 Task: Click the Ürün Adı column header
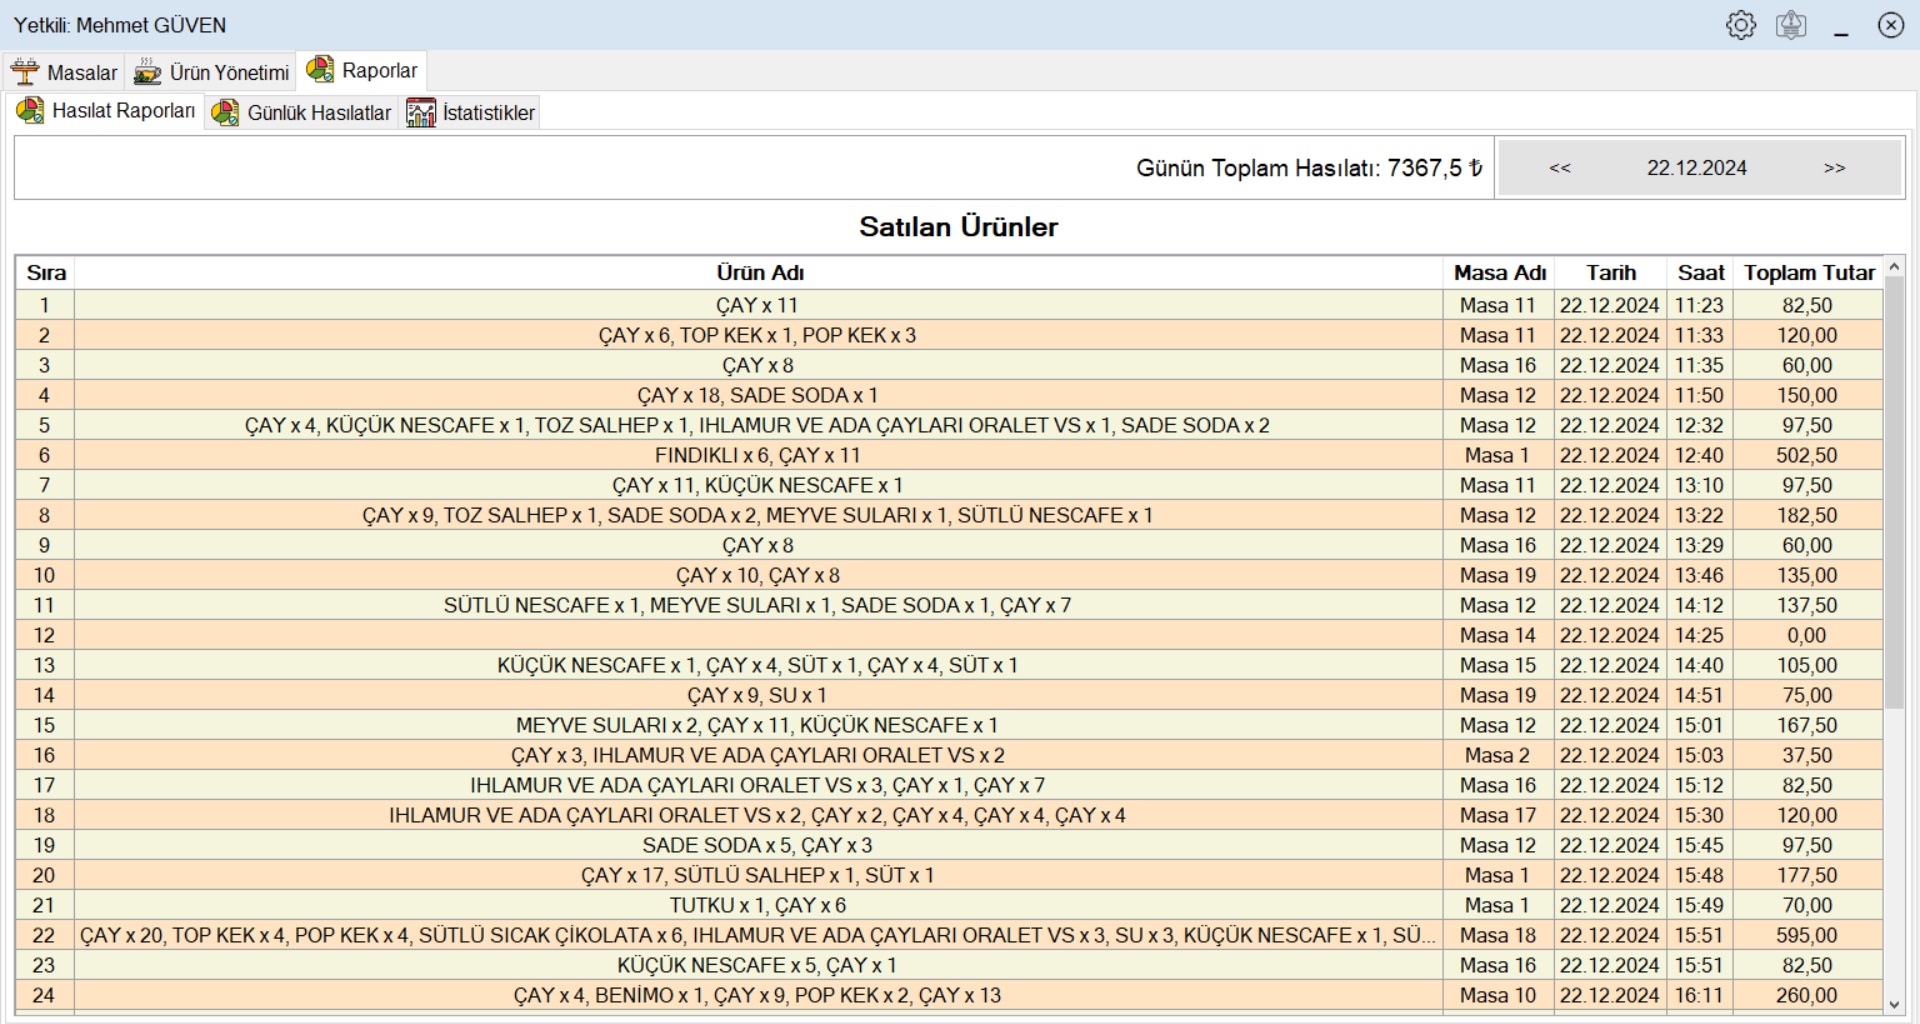(x=759, y=273)
